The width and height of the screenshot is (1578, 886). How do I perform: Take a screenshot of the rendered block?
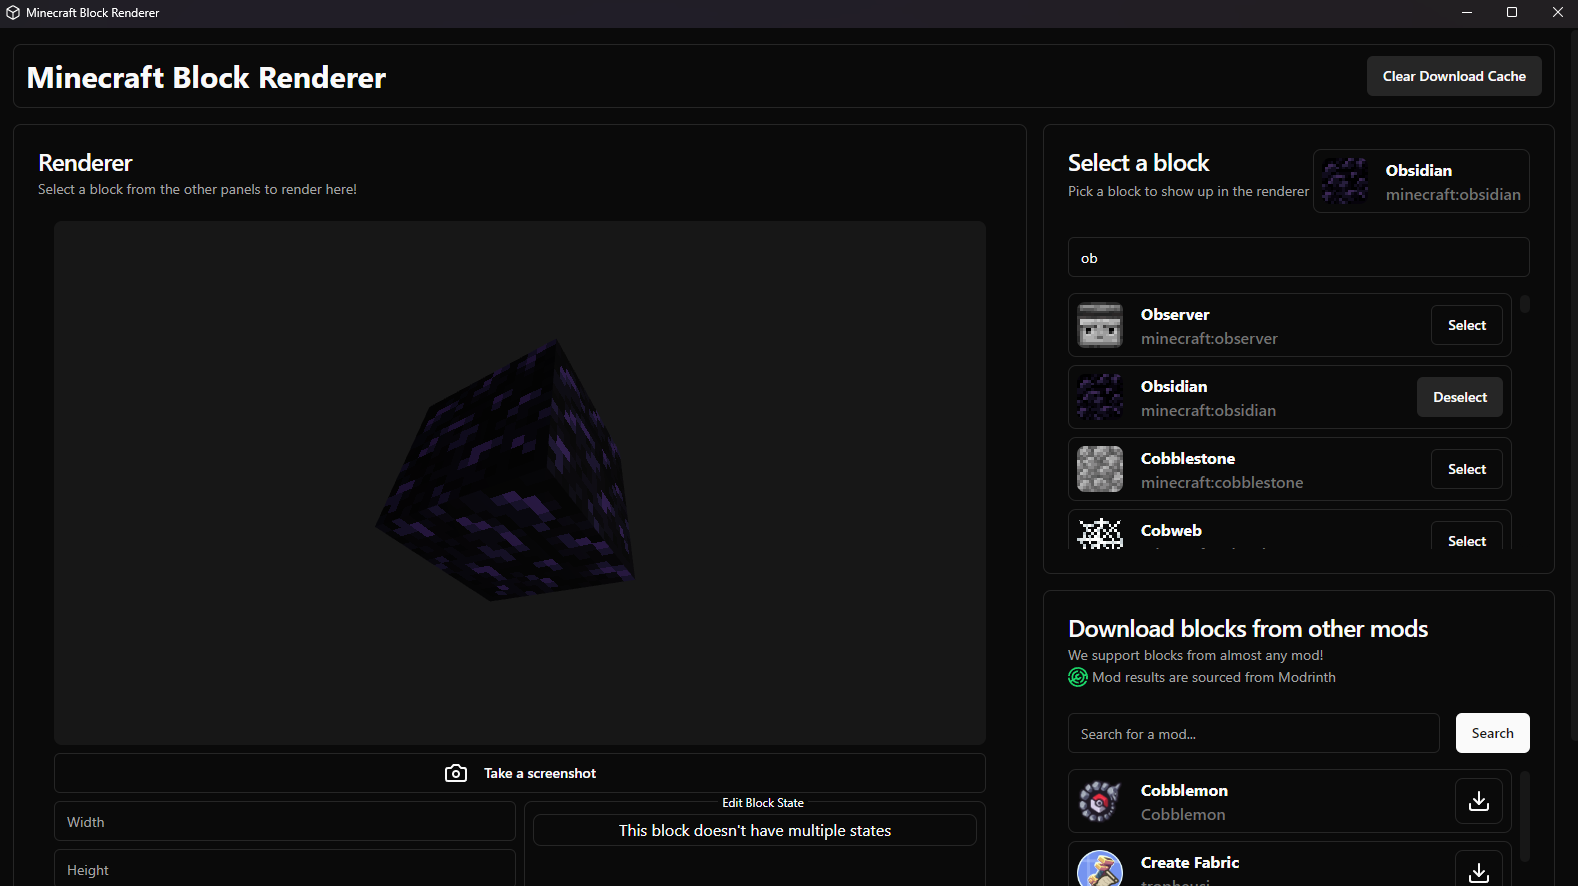click(x=520, y=773)
